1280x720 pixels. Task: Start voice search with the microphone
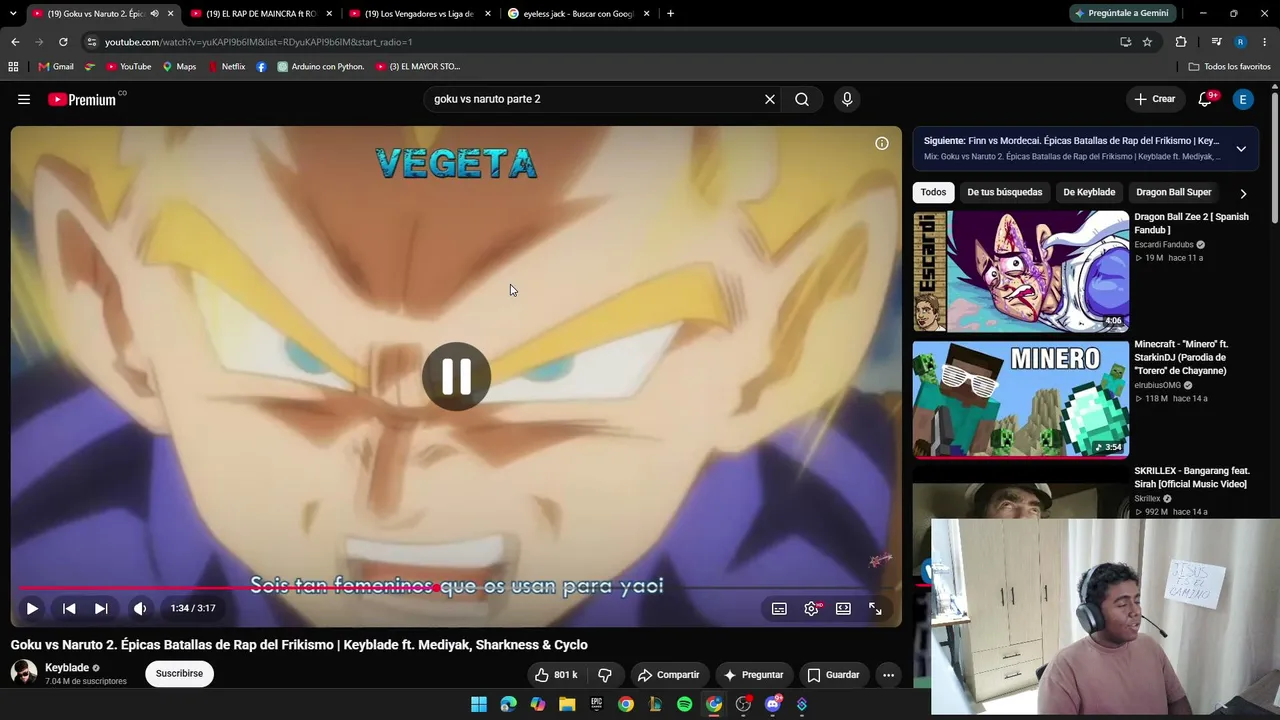click(x=847, y=99)
